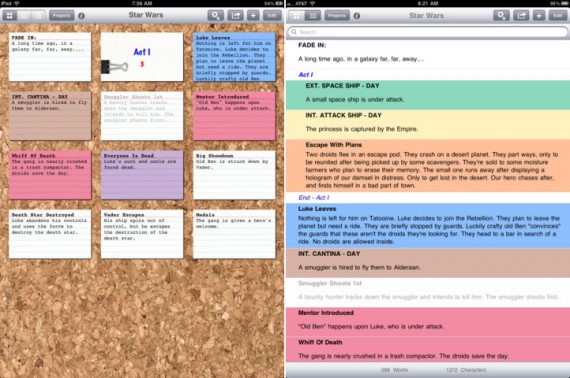Select the purple Everyone Is Dead card
The width and height of the screenshot is (570, 378).
pyautogui.click(x=142, y=175)
